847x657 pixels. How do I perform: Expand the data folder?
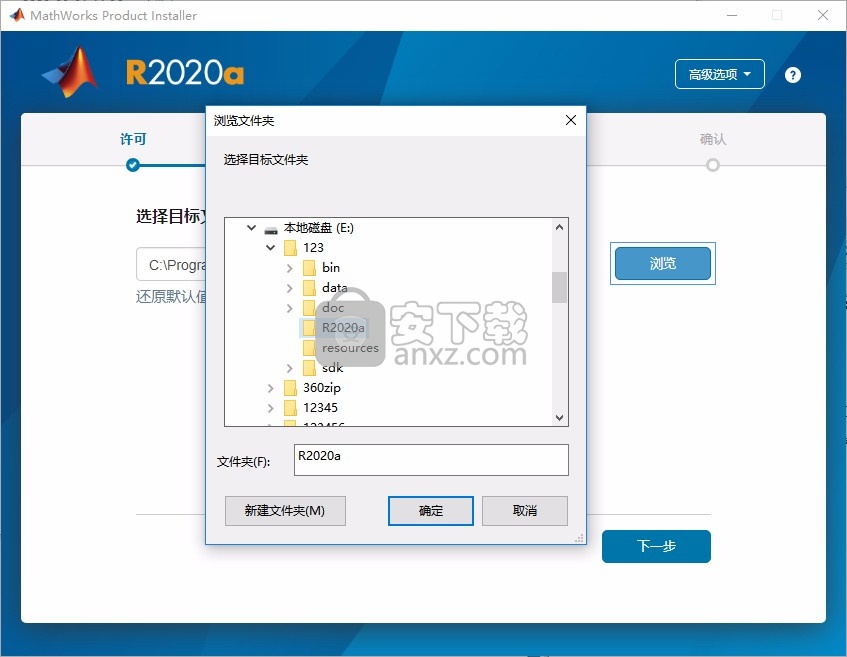point(290,288)
